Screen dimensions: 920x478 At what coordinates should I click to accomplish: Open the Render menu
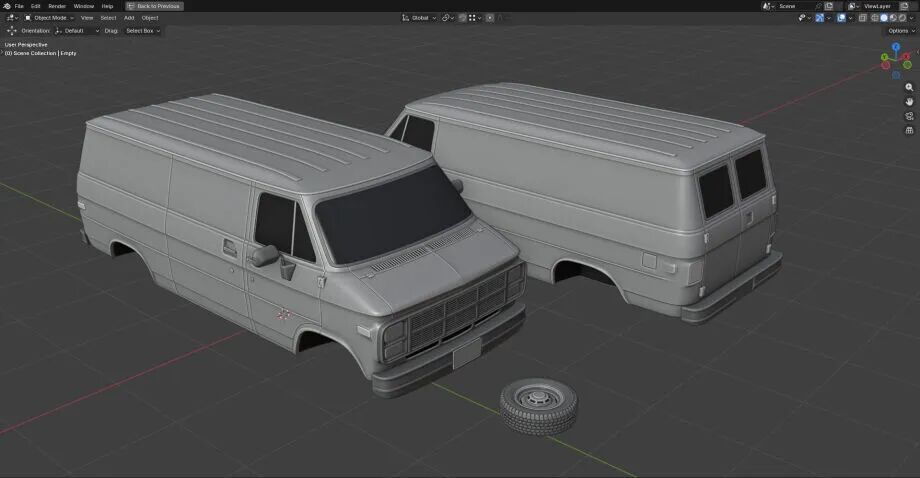pyautogui.click(x=57, y=6)
